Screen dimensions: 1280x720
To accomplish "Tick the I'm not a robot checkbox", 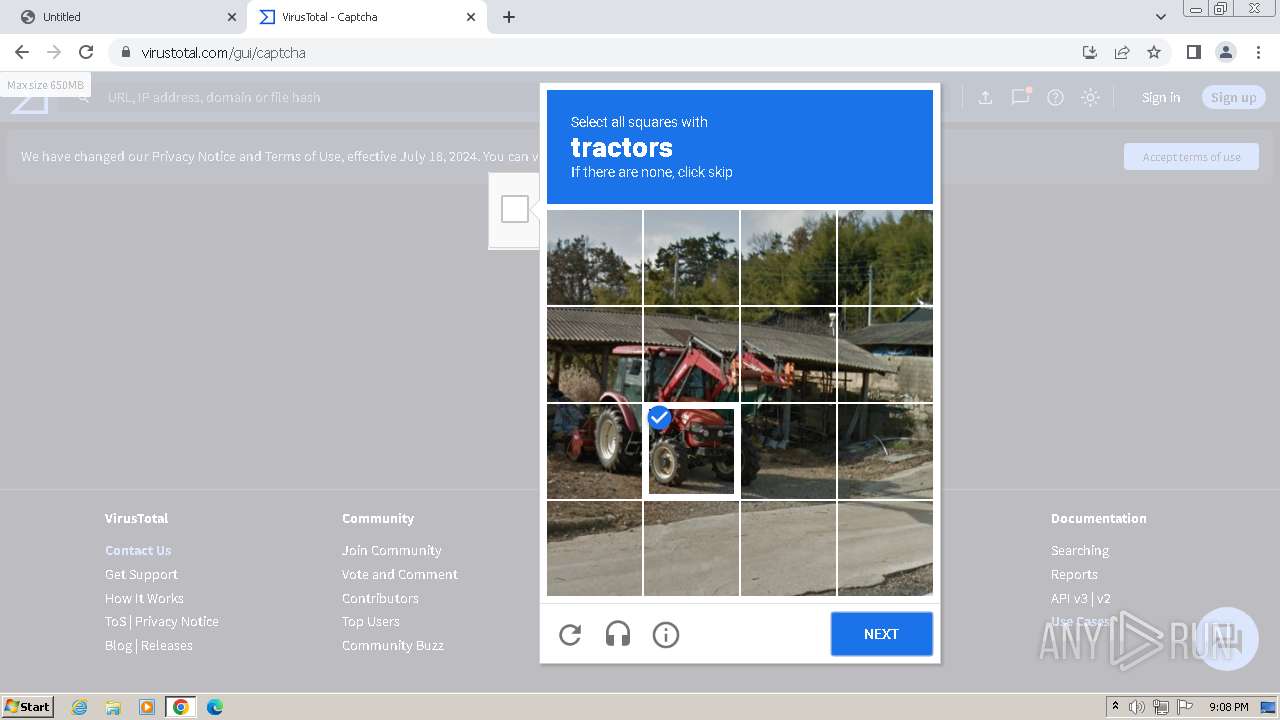I will tap(515, 209).
